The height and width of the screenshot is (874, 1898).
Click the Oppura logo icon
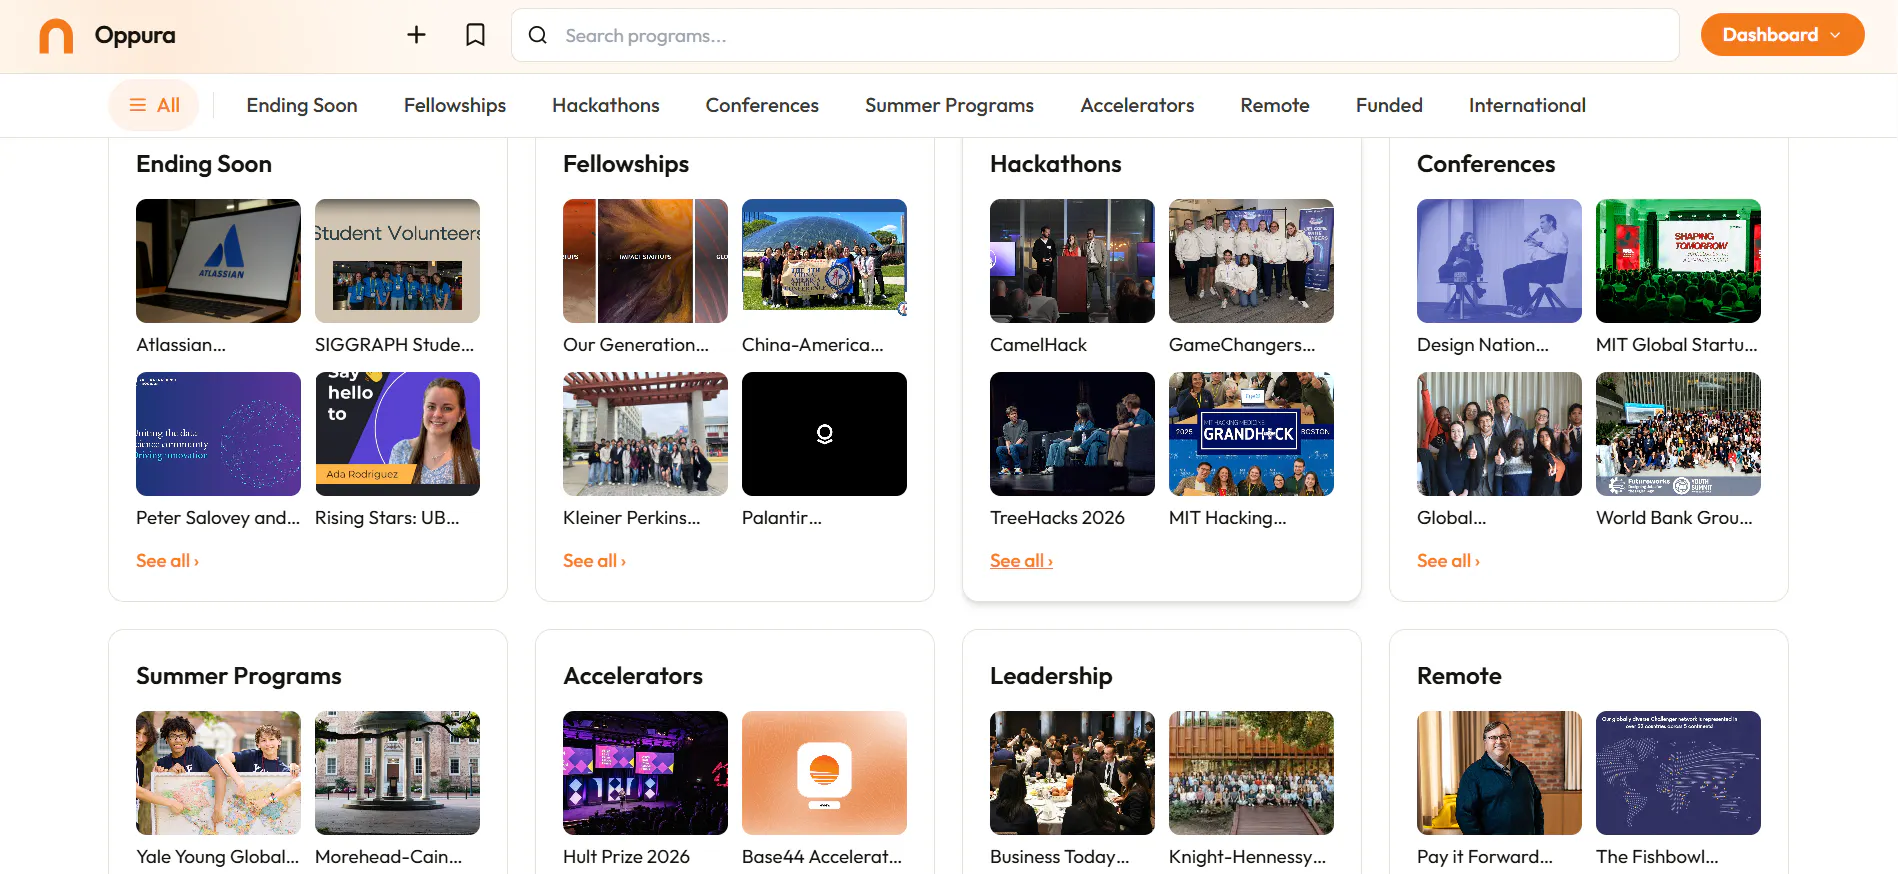(56, 36)
